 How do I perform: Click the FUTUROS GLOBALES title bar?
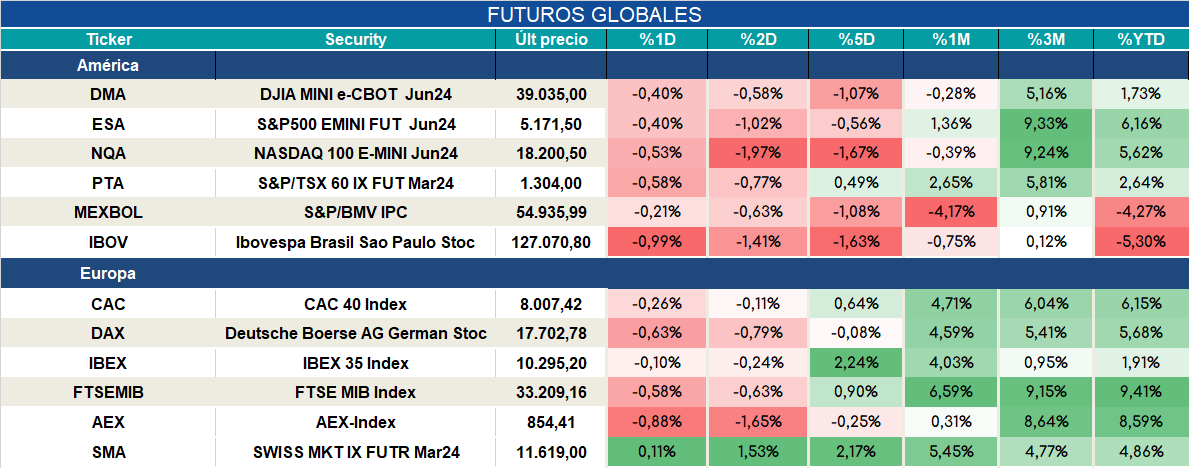(594, 14)
